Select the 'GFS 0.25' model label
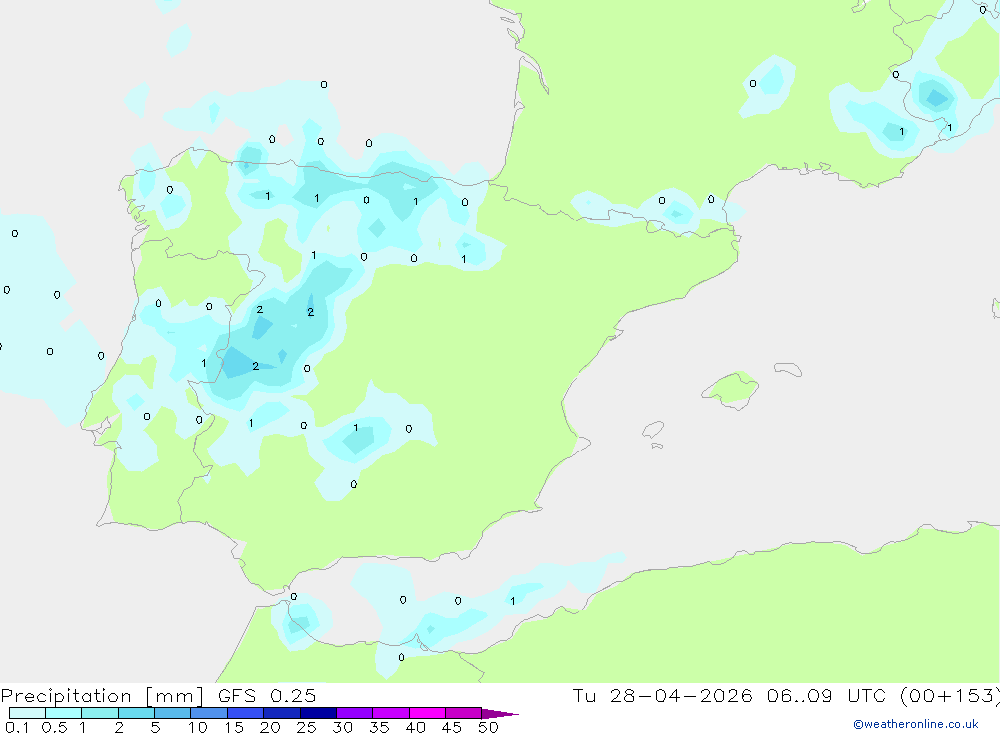The width and height of the screenshot is (1000, 733). 267,696
